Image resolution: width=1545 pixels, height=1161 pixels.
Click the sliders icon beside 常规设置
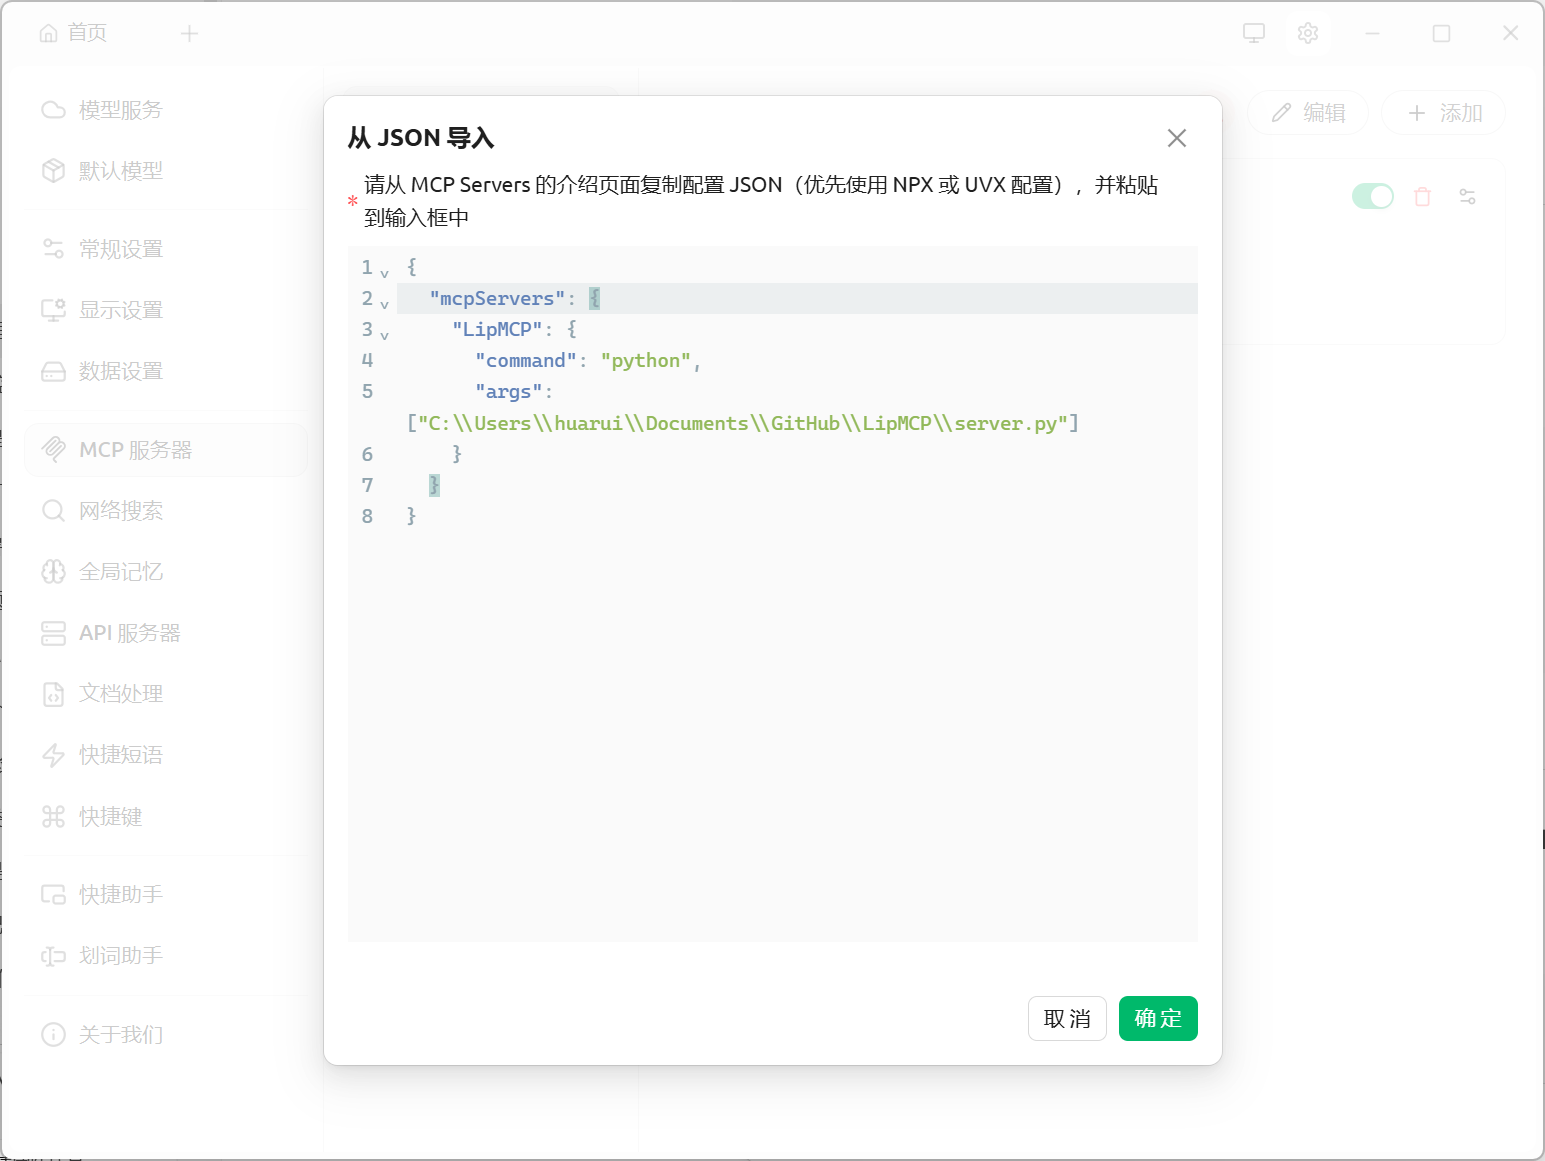coord(53,249)
